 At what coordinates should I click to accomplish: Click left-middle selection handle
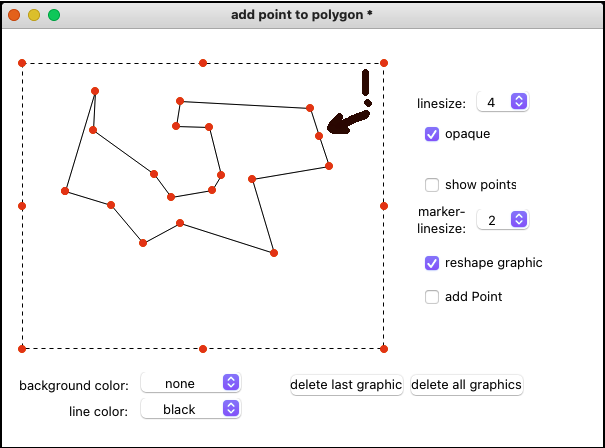22,206
